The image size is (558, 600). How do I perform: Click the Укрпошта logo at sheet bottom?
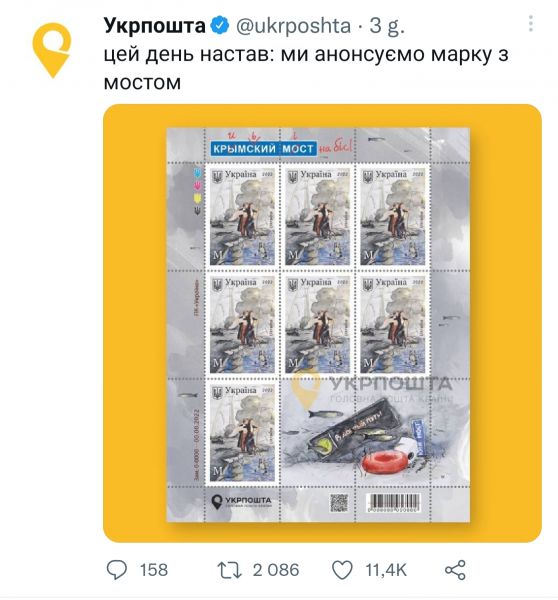pos(241,502)
